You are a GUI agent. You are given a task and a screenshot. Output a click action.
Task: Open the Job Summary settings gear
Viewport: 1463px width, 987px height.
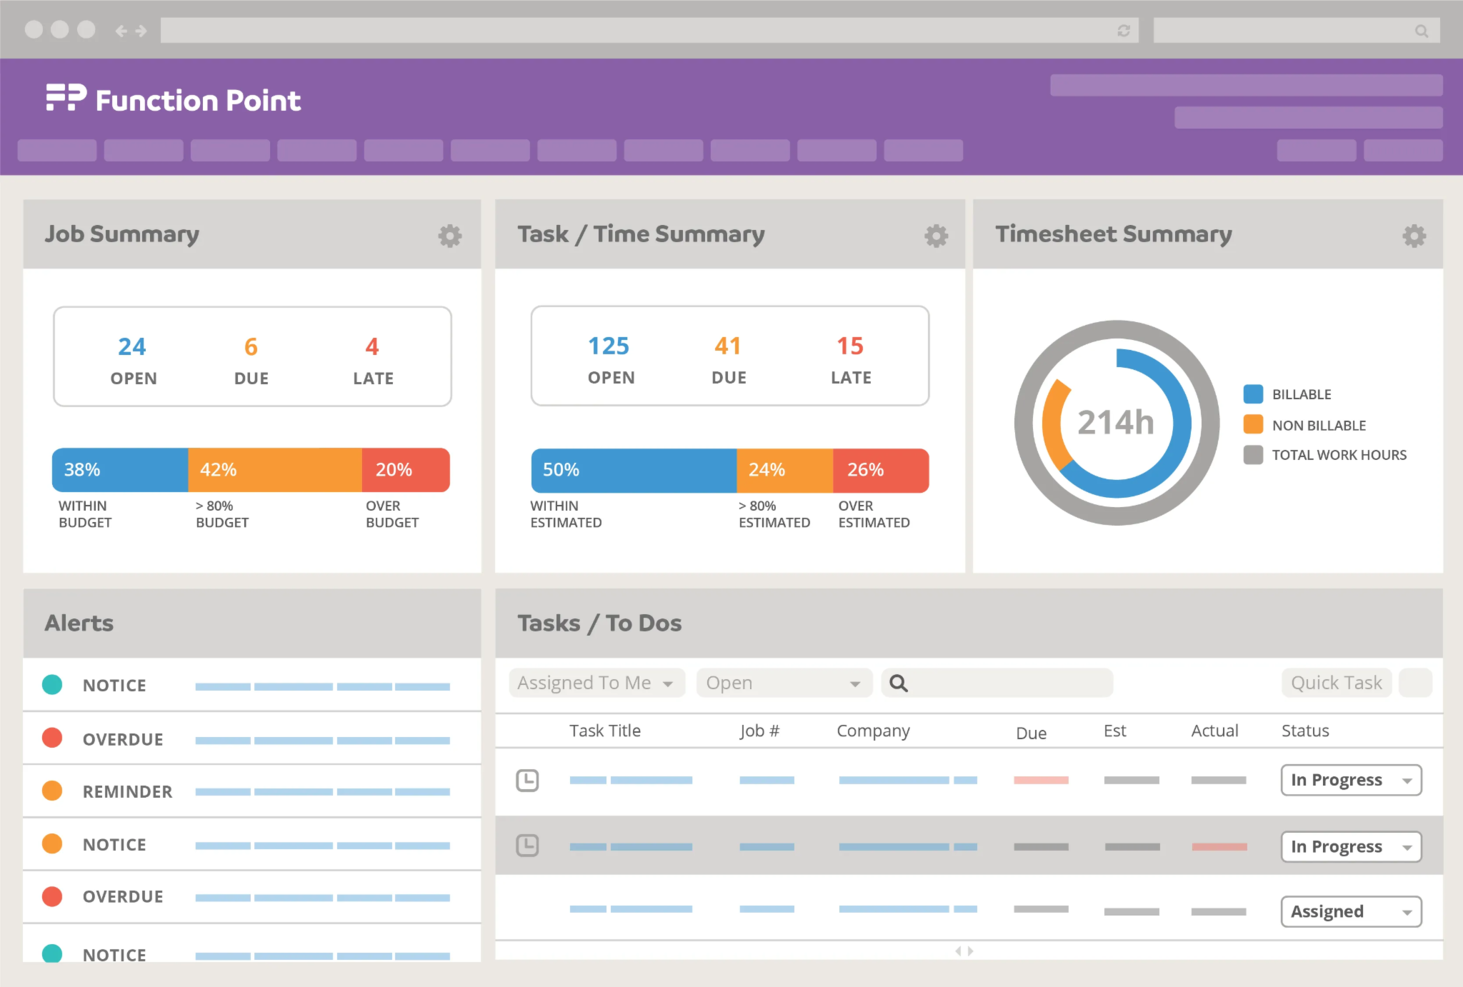point(449,235)
